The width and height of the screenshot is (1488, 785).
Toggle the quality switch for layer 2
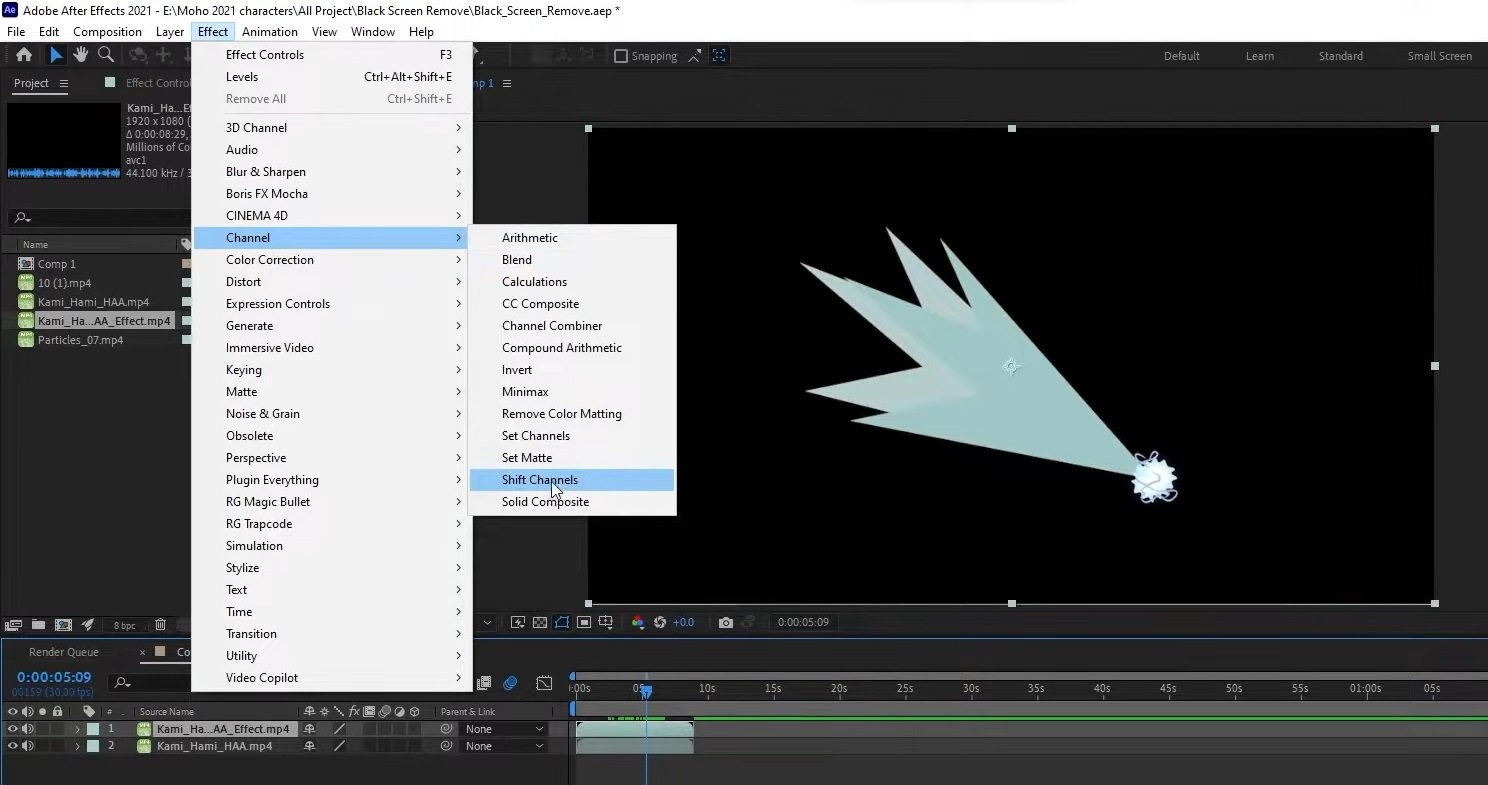[339, 746]
